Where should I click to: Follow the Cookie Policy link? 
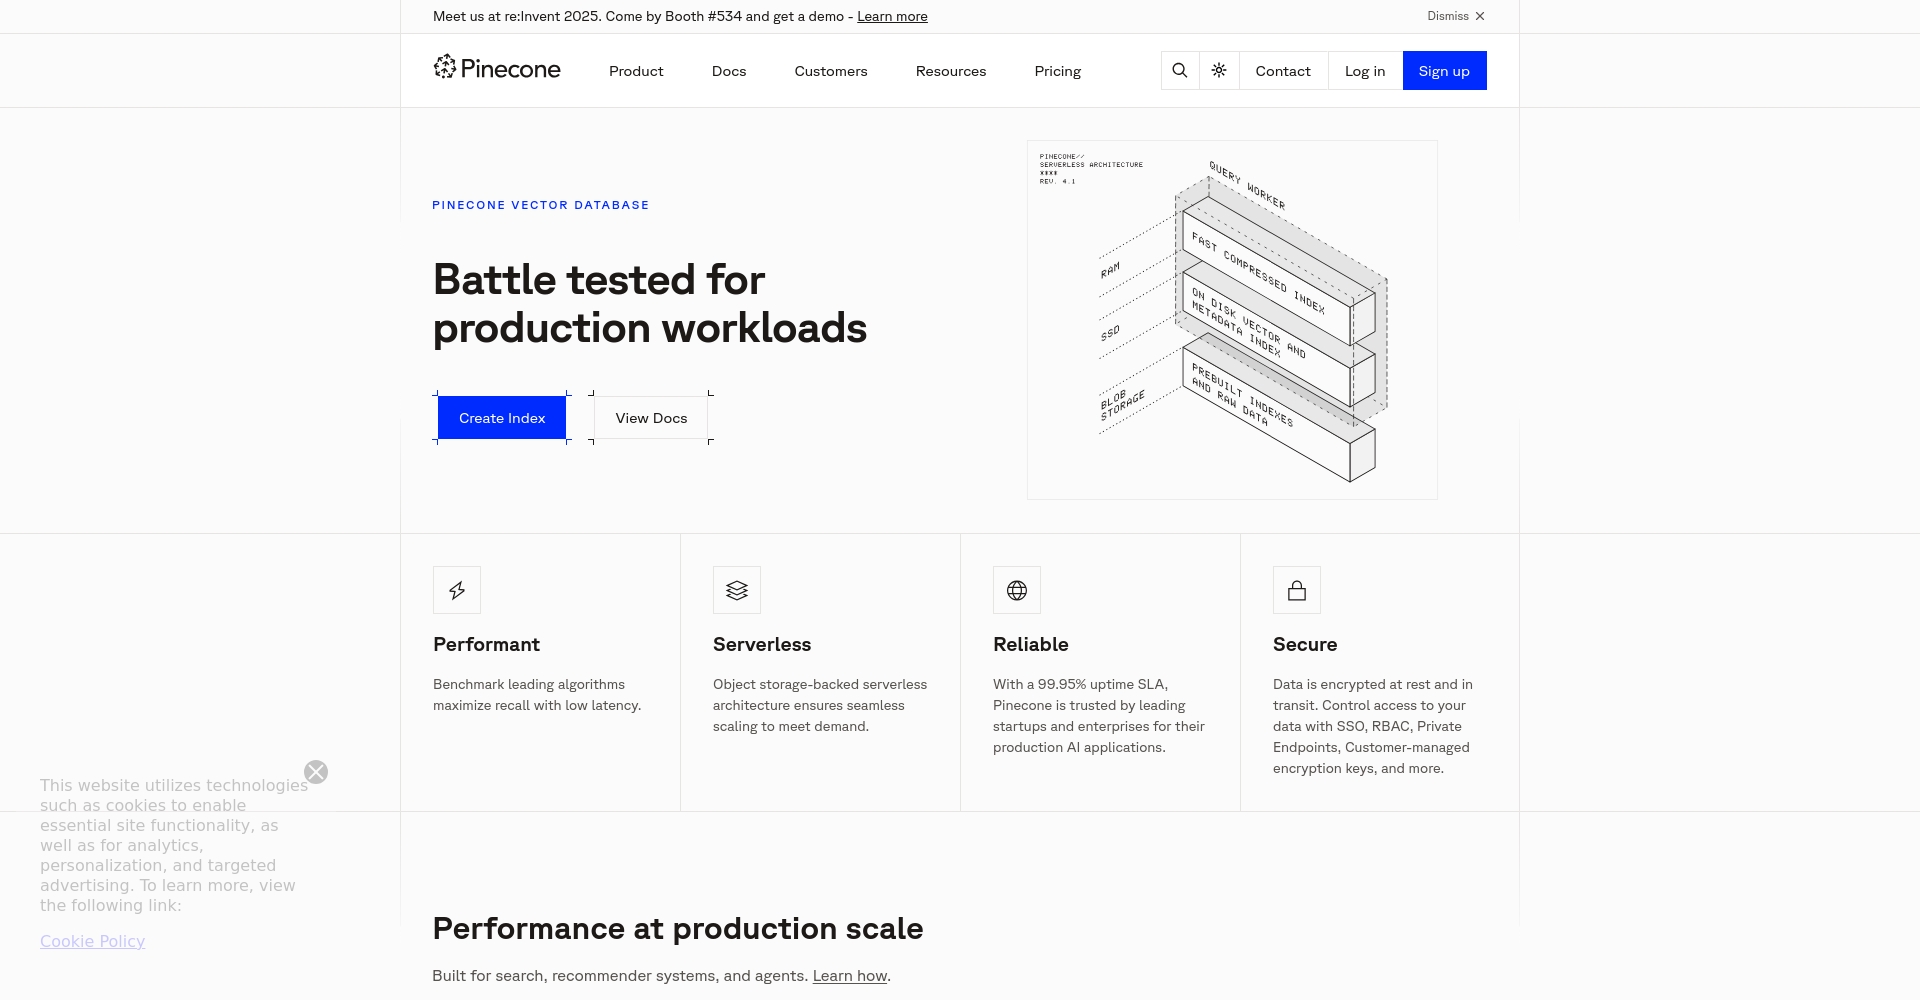(93, 941)
